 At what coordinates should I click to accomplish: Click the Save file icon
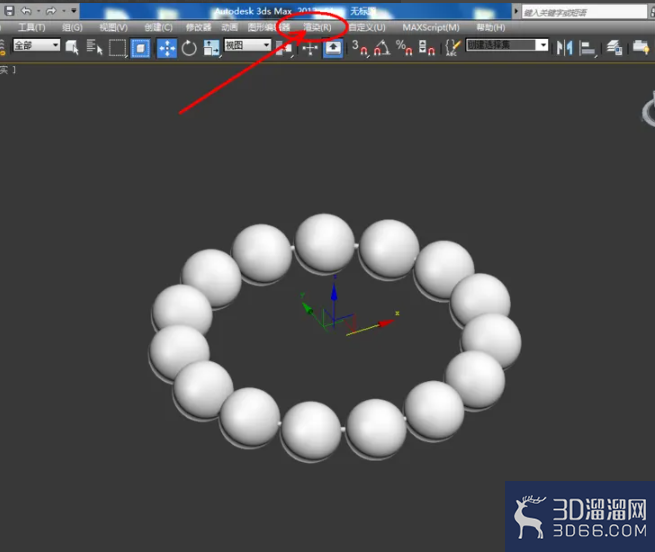click(9, 11)
